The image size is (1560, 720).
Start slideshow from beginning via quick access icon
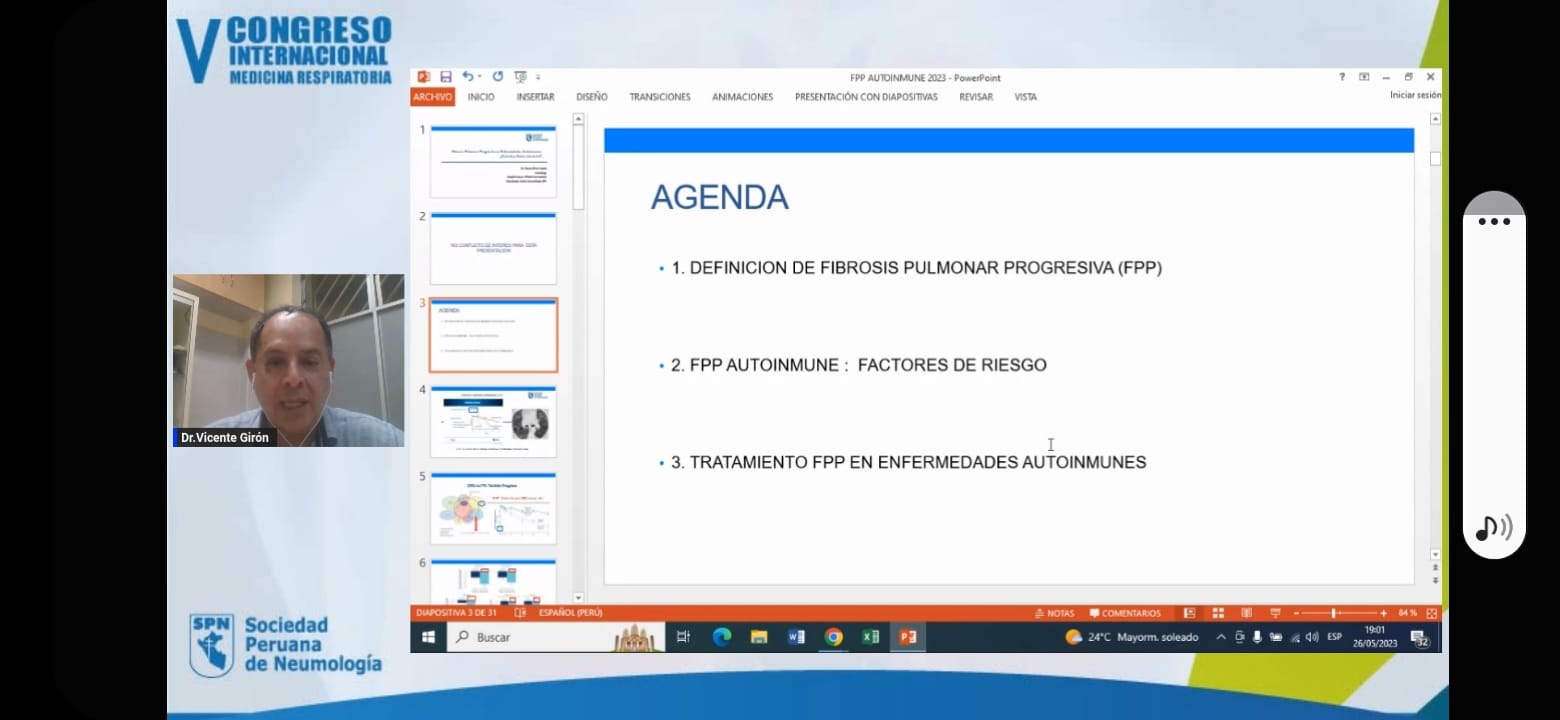coord(520,77)
